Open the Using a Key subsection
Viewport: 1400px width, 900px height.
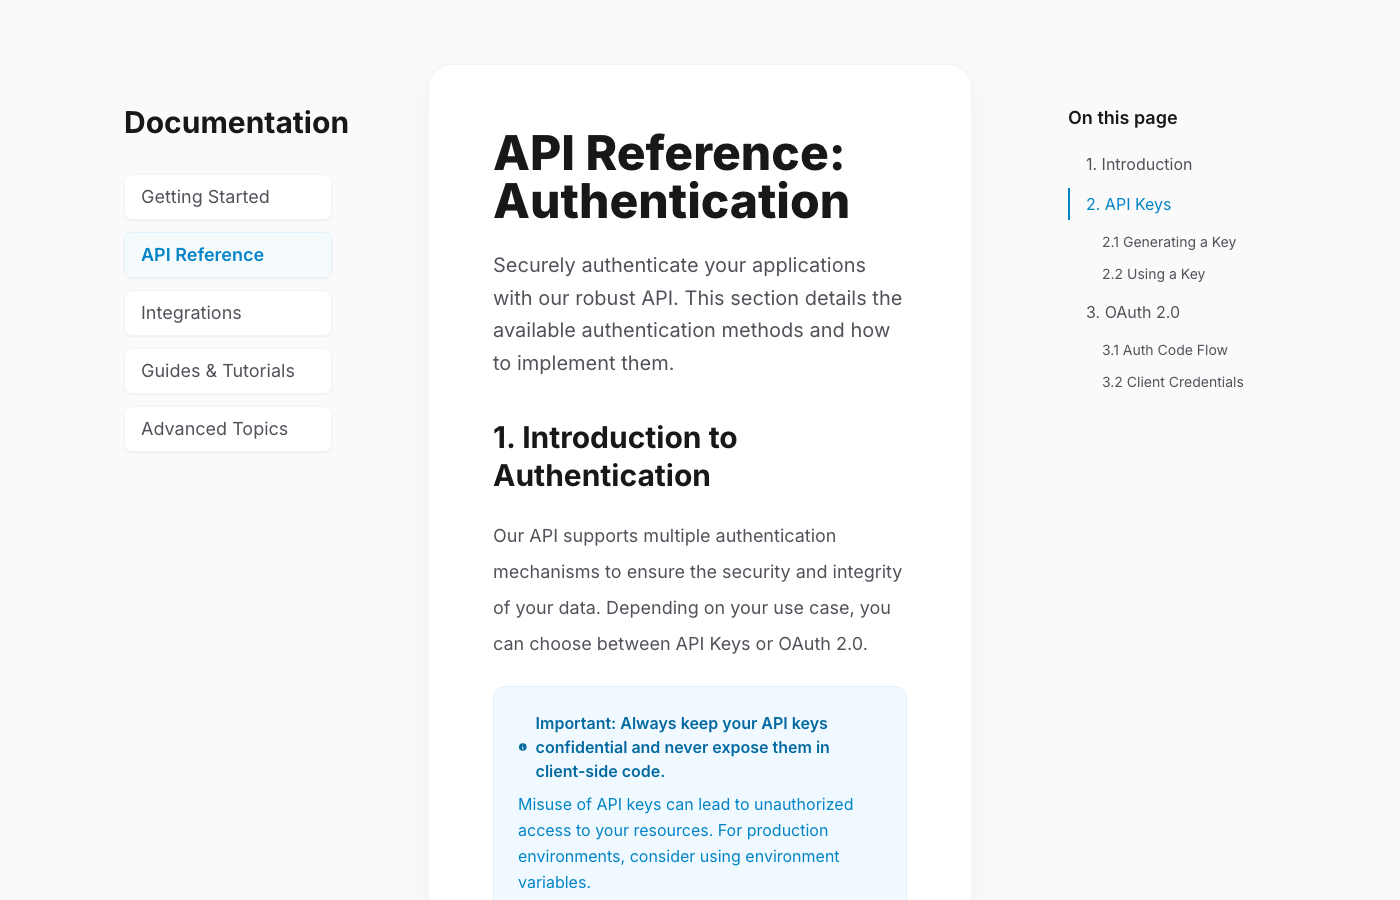(x=1153, y=274)
